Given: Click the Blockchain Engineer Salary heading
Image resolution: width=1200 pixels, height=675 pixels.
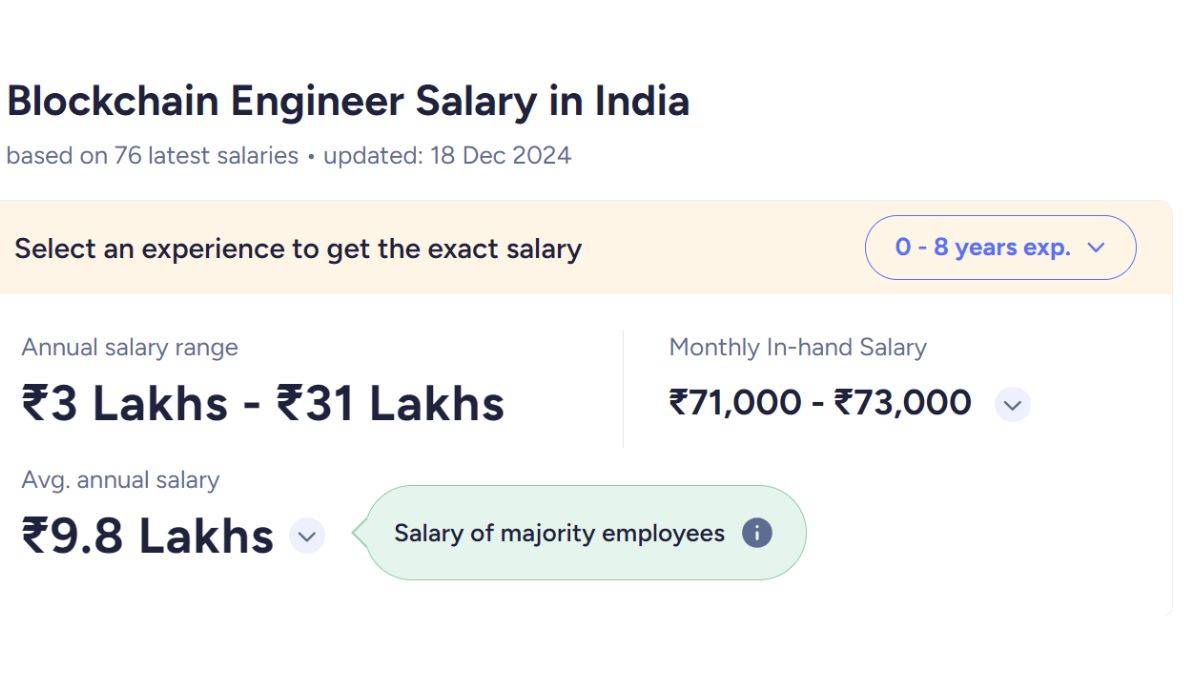Looking at the screenshot, I should coord(348,100).
